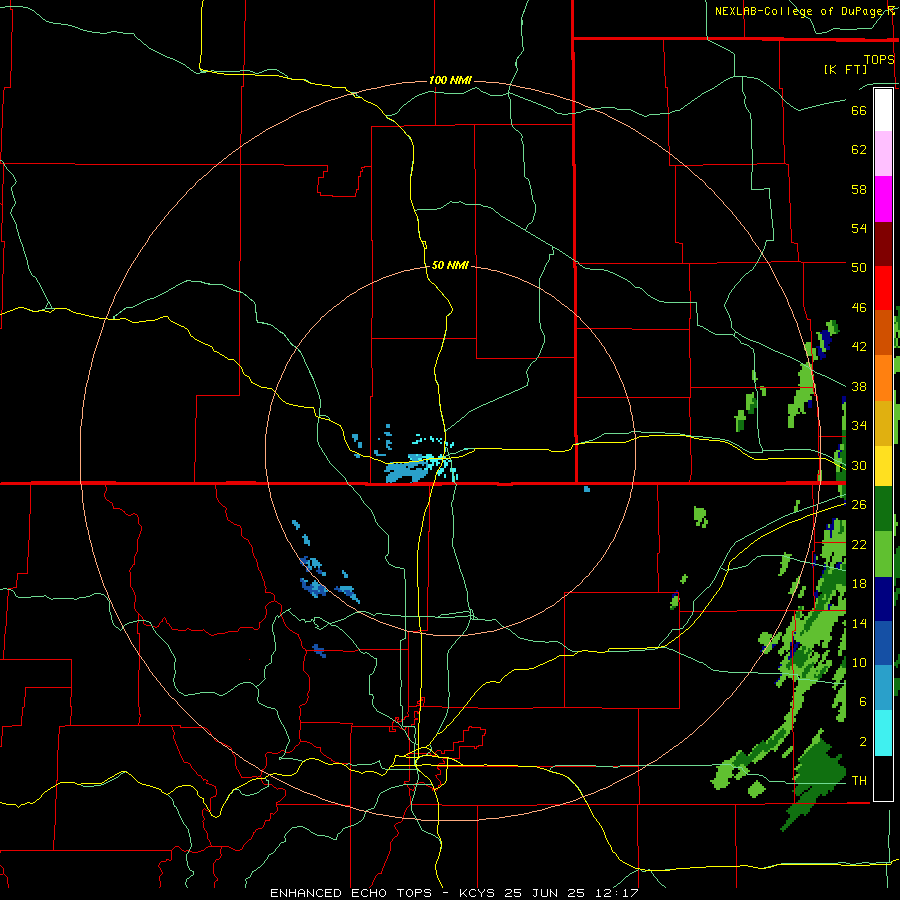Click the legend value "14"
900x900 pixels.
[859, 623]
